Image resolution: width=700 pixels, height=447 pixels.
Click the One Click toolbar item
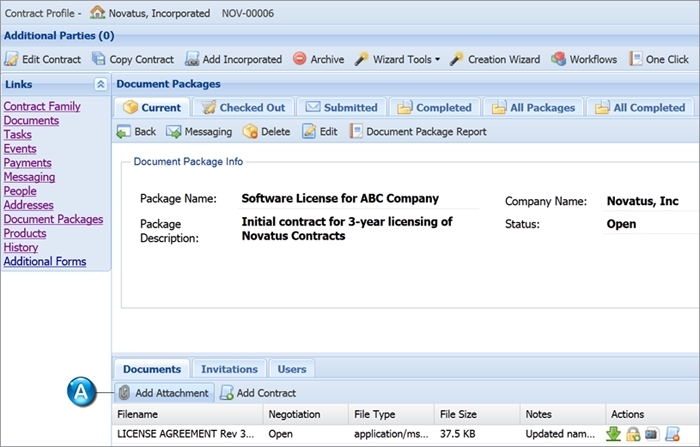coord(659,59)
